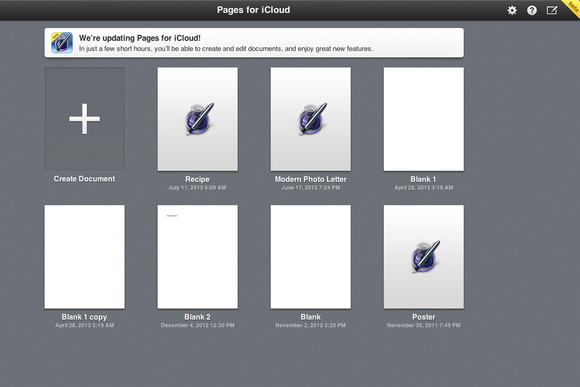The width and height of the screenshot is (580, 387).
Task: Open the Modern Photo Letter thumbnail
Action: pyautogui.click(x=311, y=119)
